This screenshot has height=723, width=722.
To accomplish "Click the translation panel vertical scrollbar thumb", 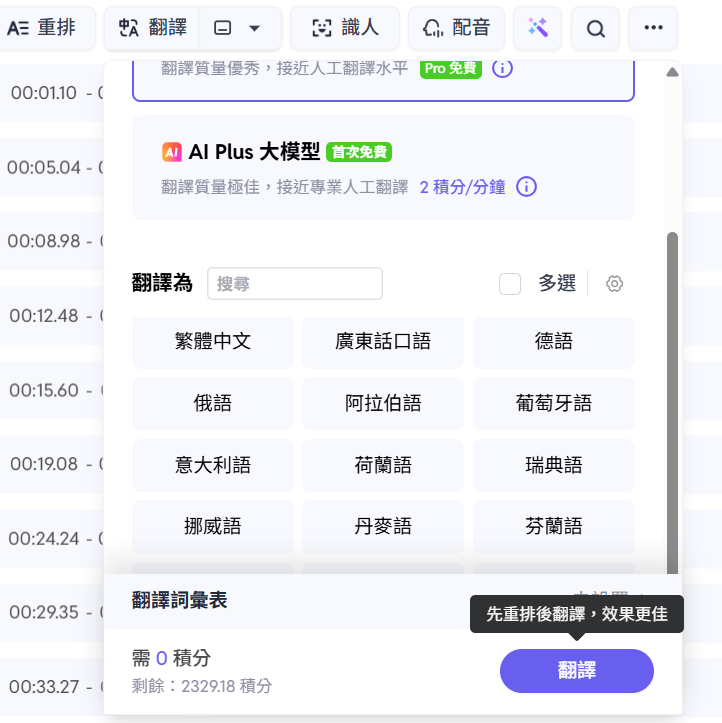I will click(672, 403).
